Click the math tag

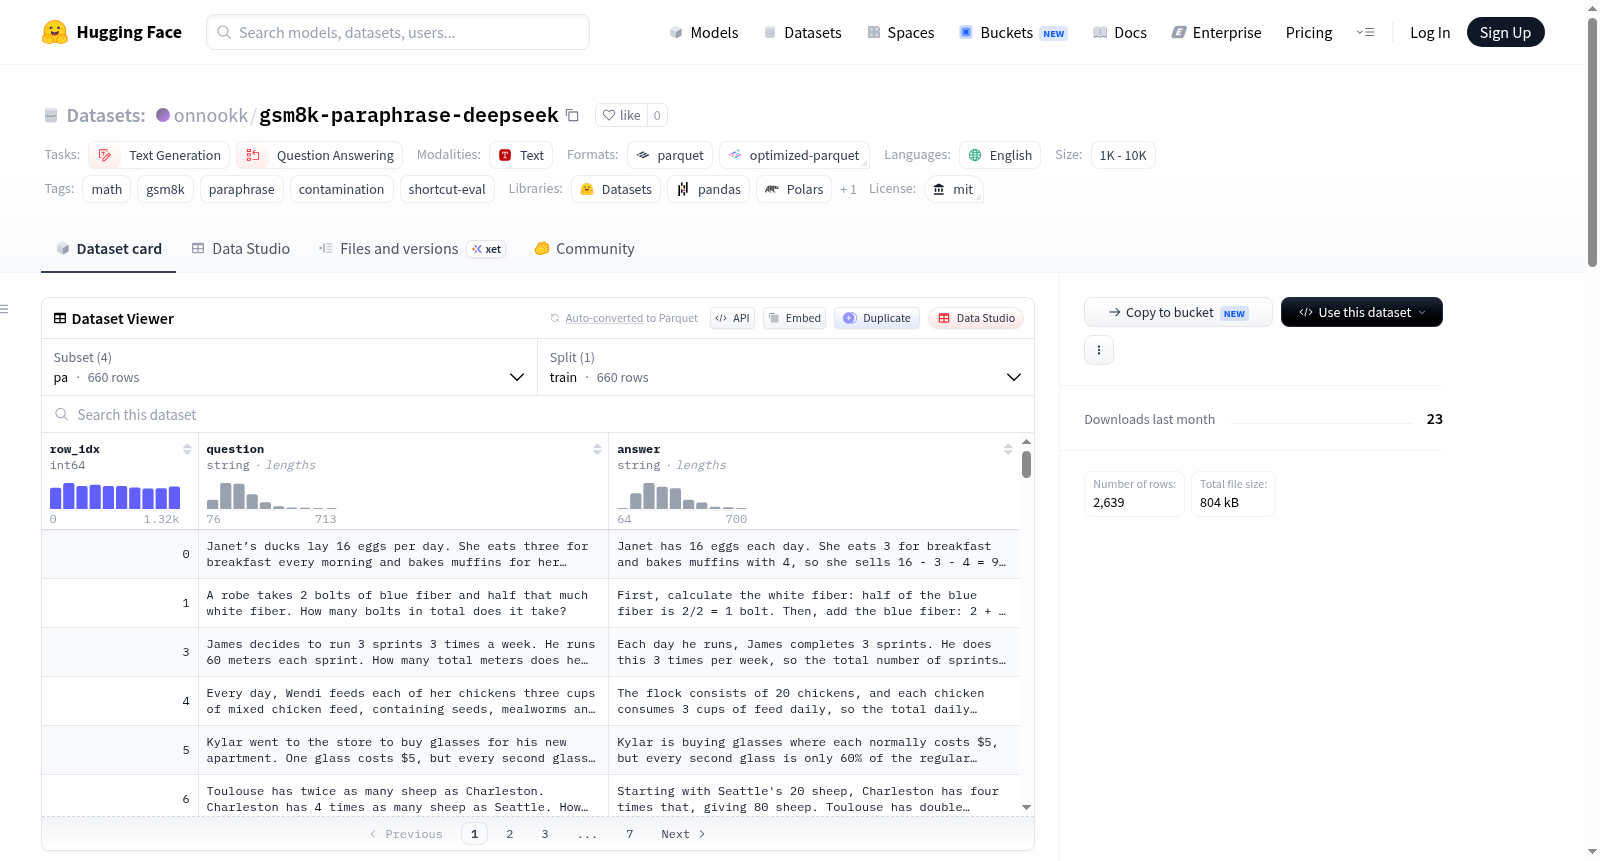click(107, 189)
